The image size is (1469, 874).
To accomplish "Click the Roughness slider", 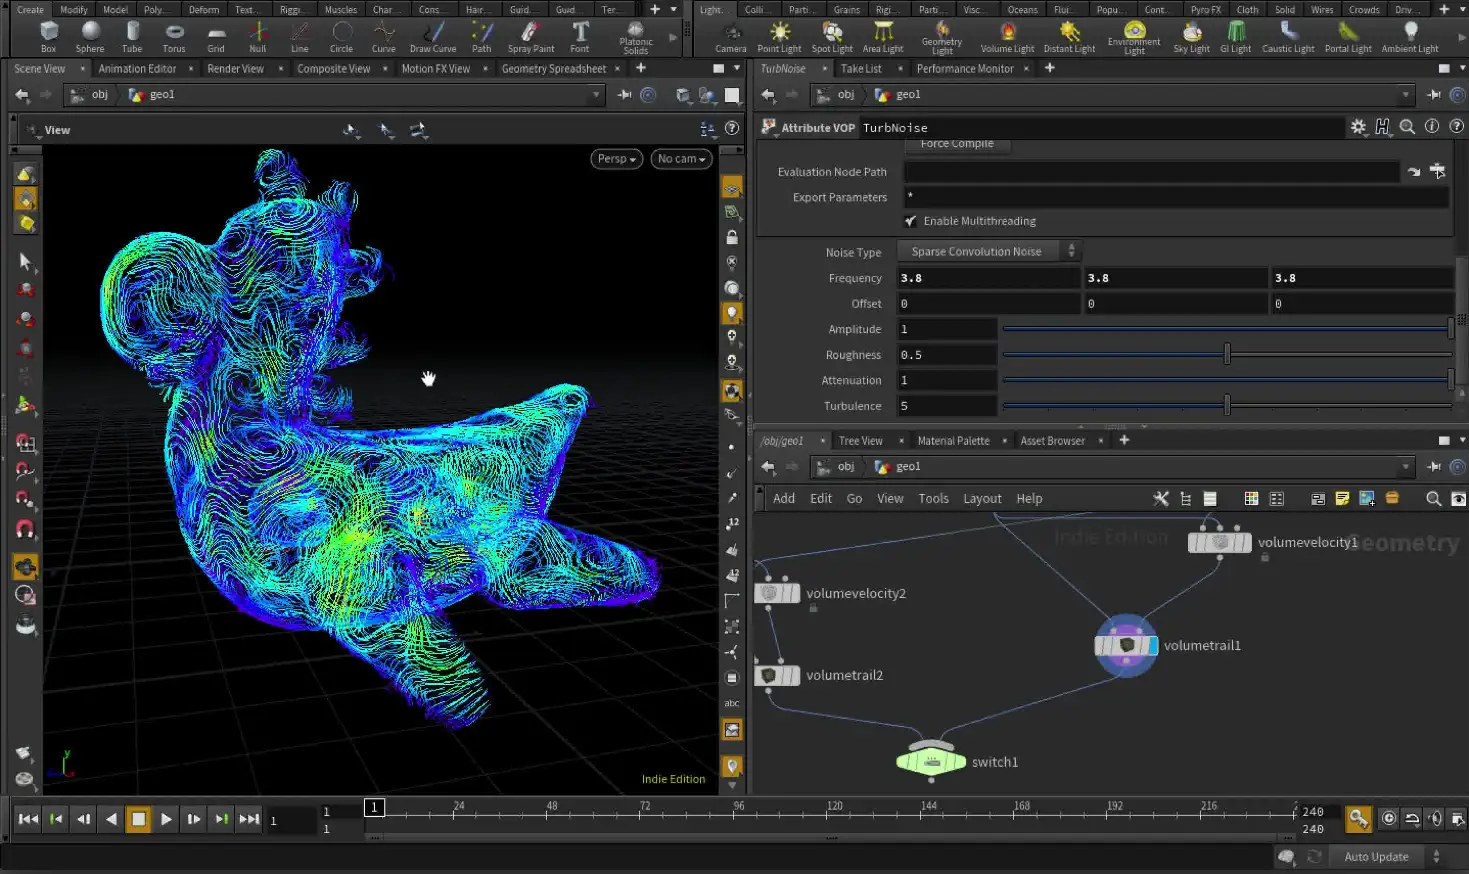I will click(x=1227, y=354).
